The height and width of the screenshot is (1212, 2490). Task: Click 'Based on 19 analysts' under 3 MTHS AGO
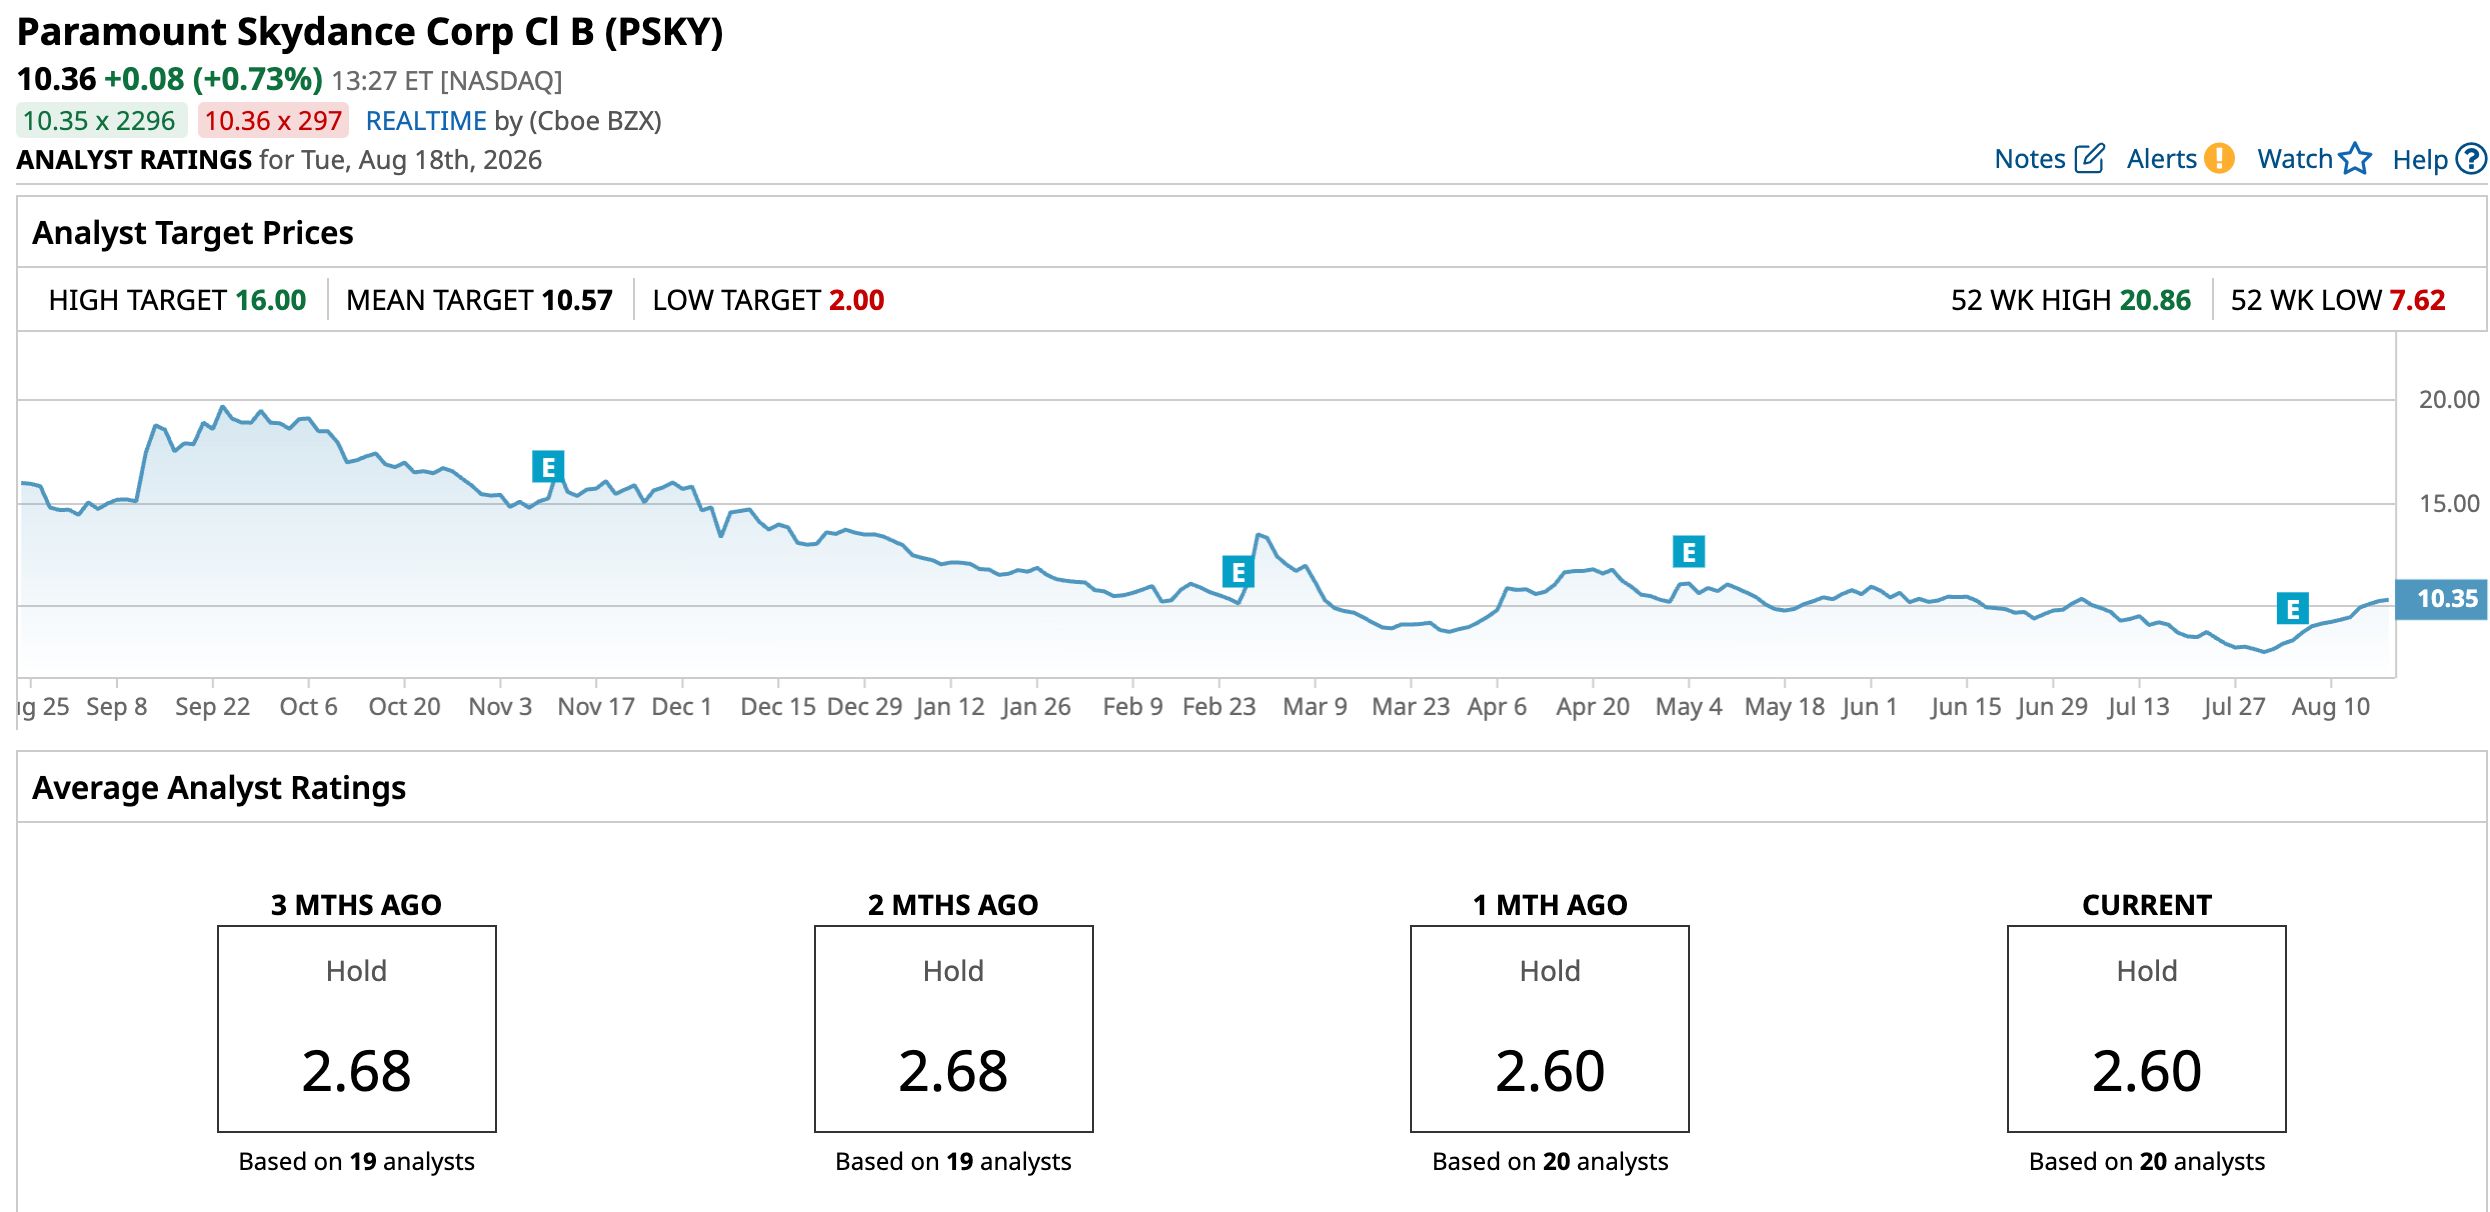click(x=356, y=1161)
